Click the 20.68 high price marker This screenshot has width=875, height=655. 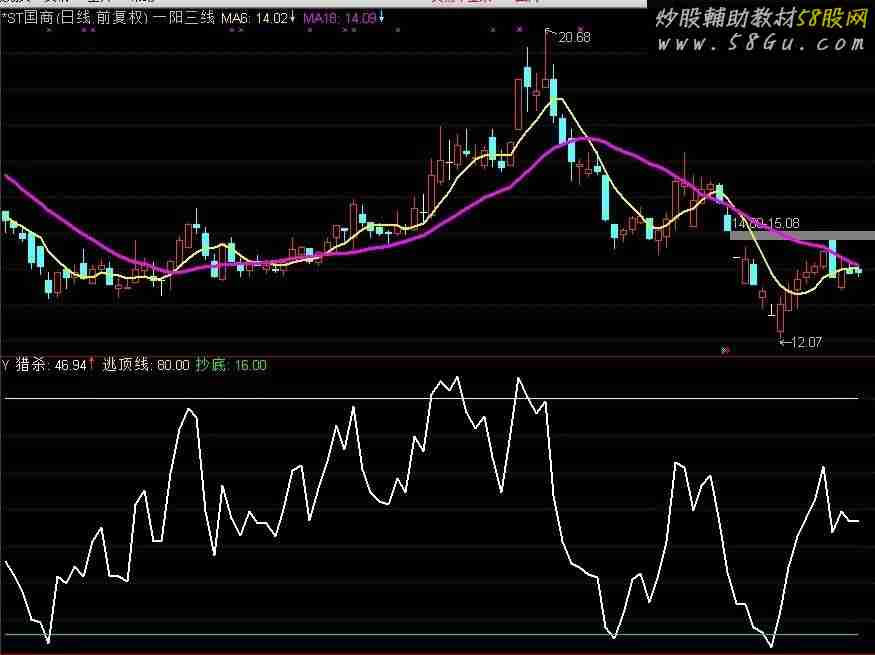[574, 37]
